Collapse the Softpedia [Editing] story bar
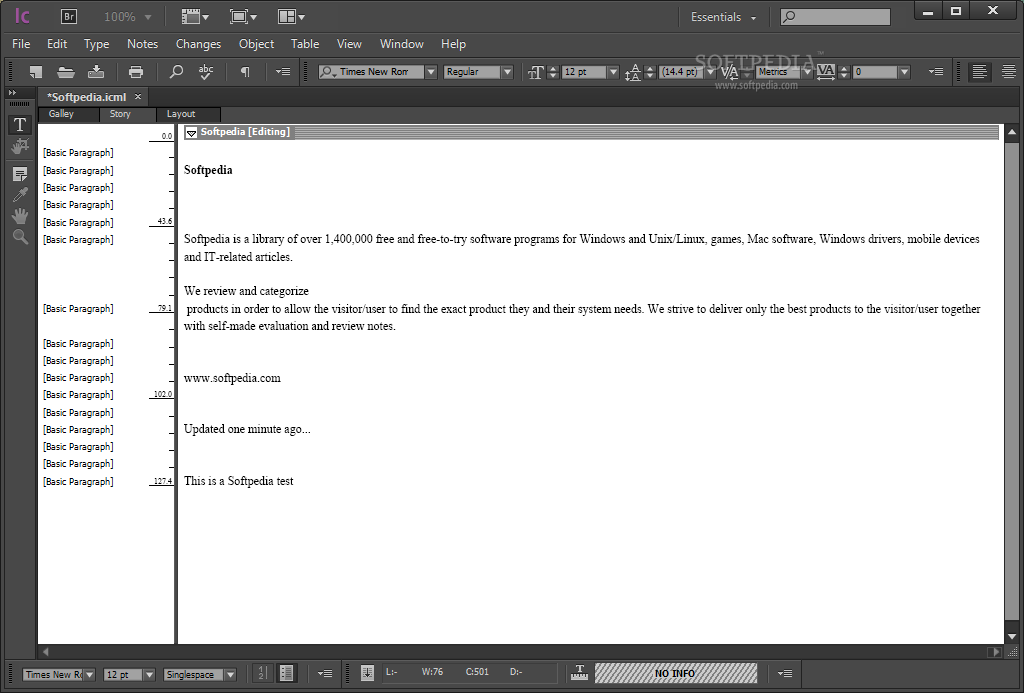The height and width of the screenshot is (693, 1024). pos(191,132)
